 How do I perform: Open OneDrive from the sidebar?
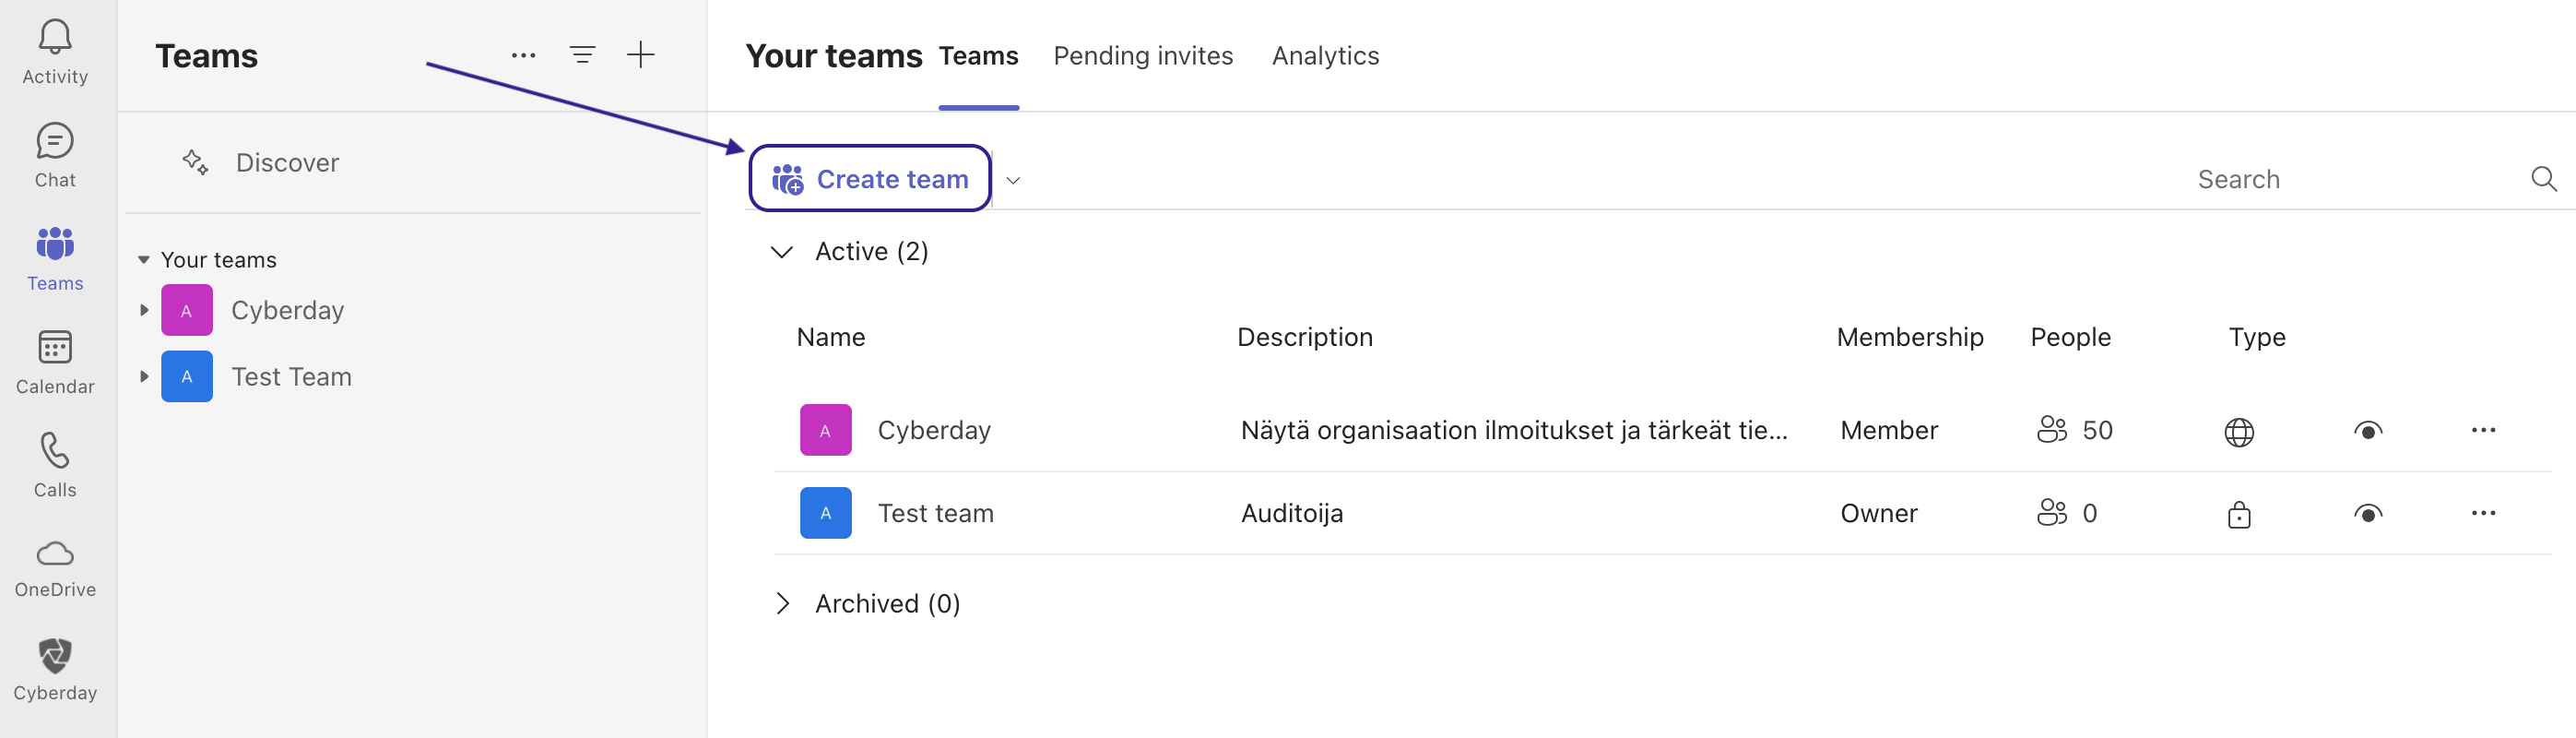point(55,568)
